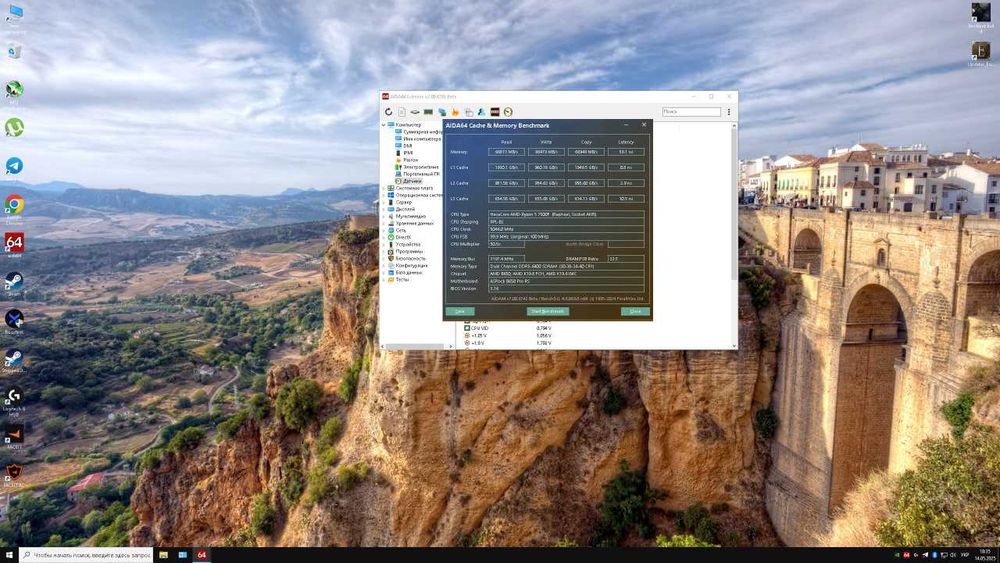Open the Steam desktop icon
Viewport: 1000px width, 563px height.
coord(14,281)
